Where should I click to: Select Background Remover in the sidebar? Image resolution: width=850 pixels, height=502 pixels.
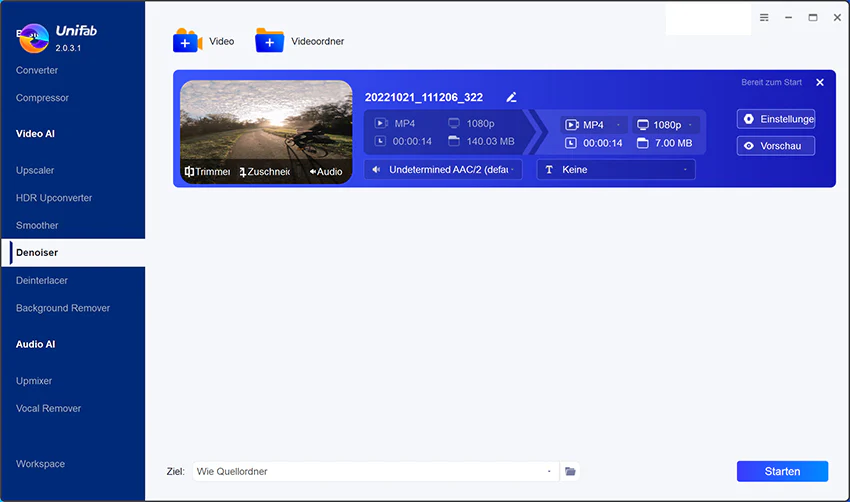[63, 308]
